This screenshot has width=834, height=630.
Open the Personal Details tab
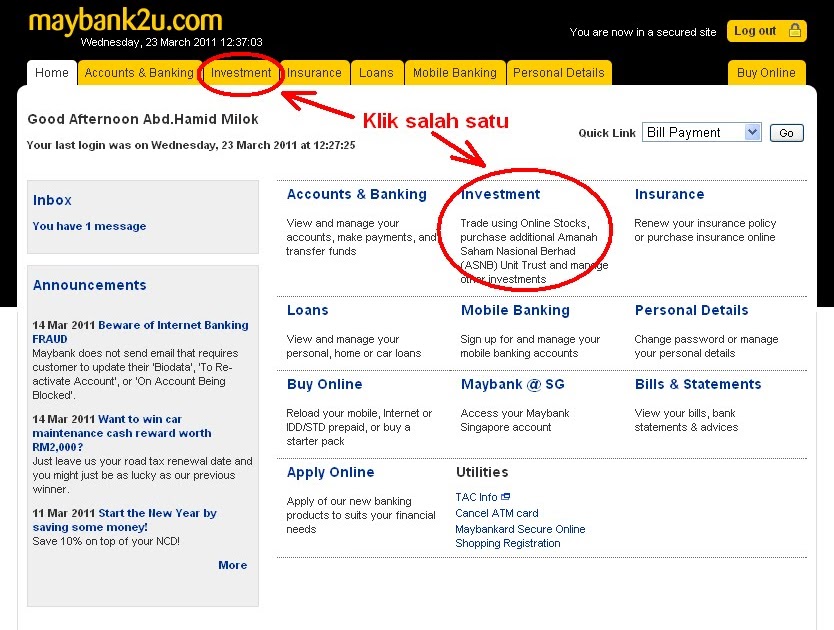coord(559,72)
